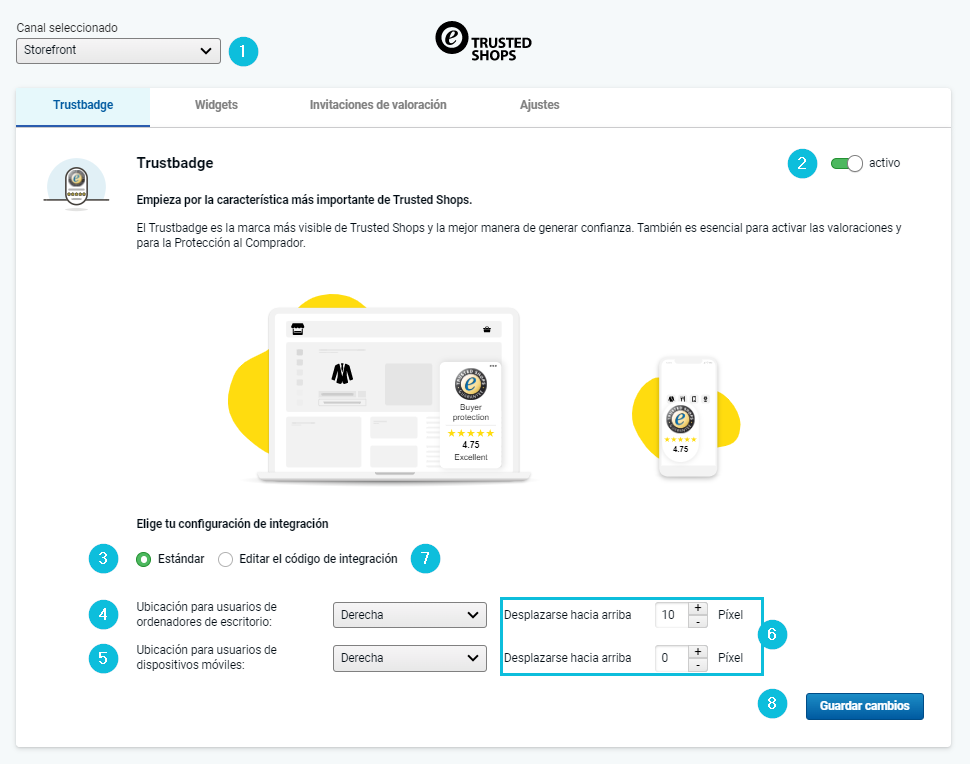Increase mobile offset with plus stepper

click(x=698, y=651)
